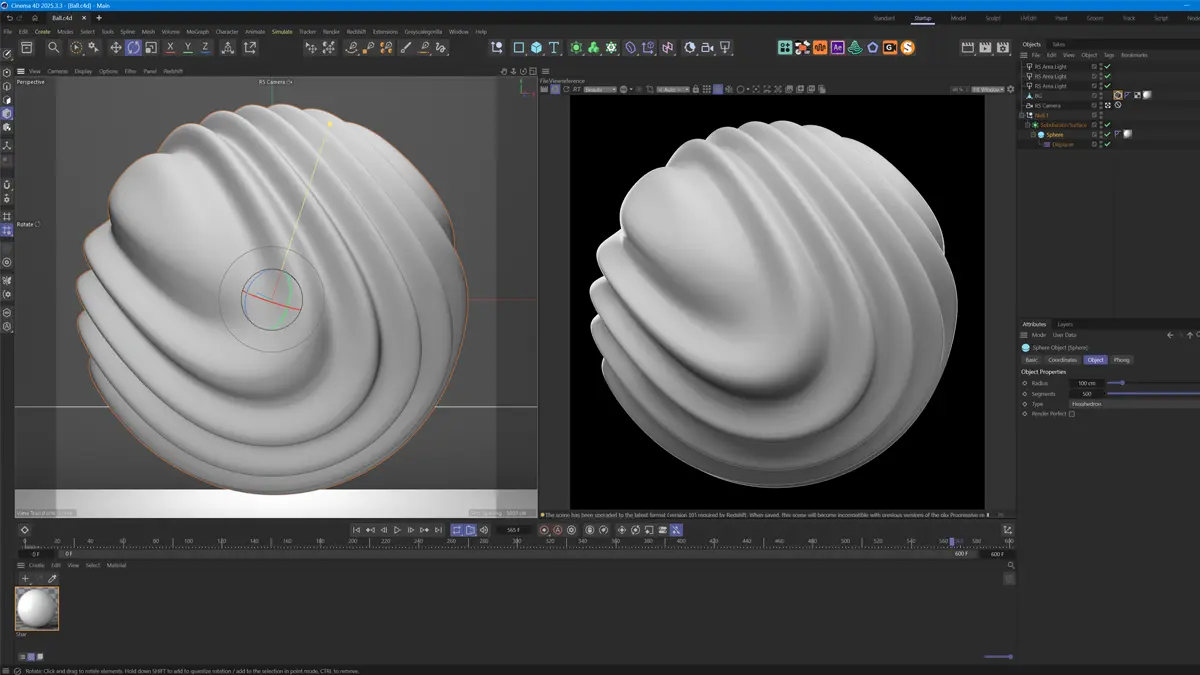This screenshot has height=675, width=1200.
Task: Select the Sphere object in the tree
Action: pos(1055,134)
